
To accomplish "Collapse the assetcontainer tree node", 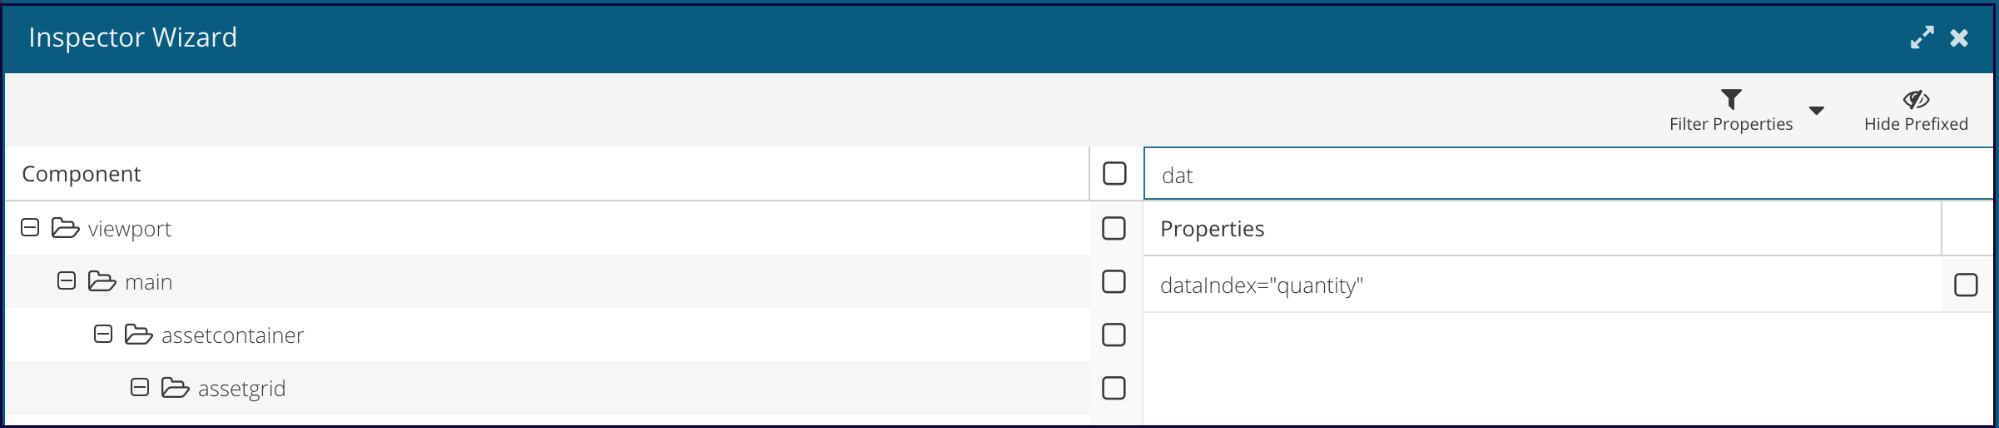I will (103, 334).
